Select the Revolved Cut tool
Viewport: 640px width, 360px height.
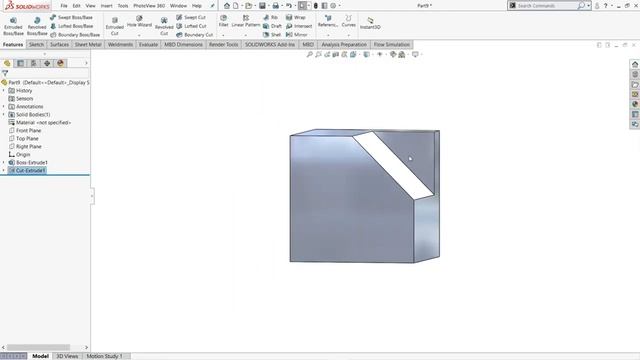click(164, 27)
